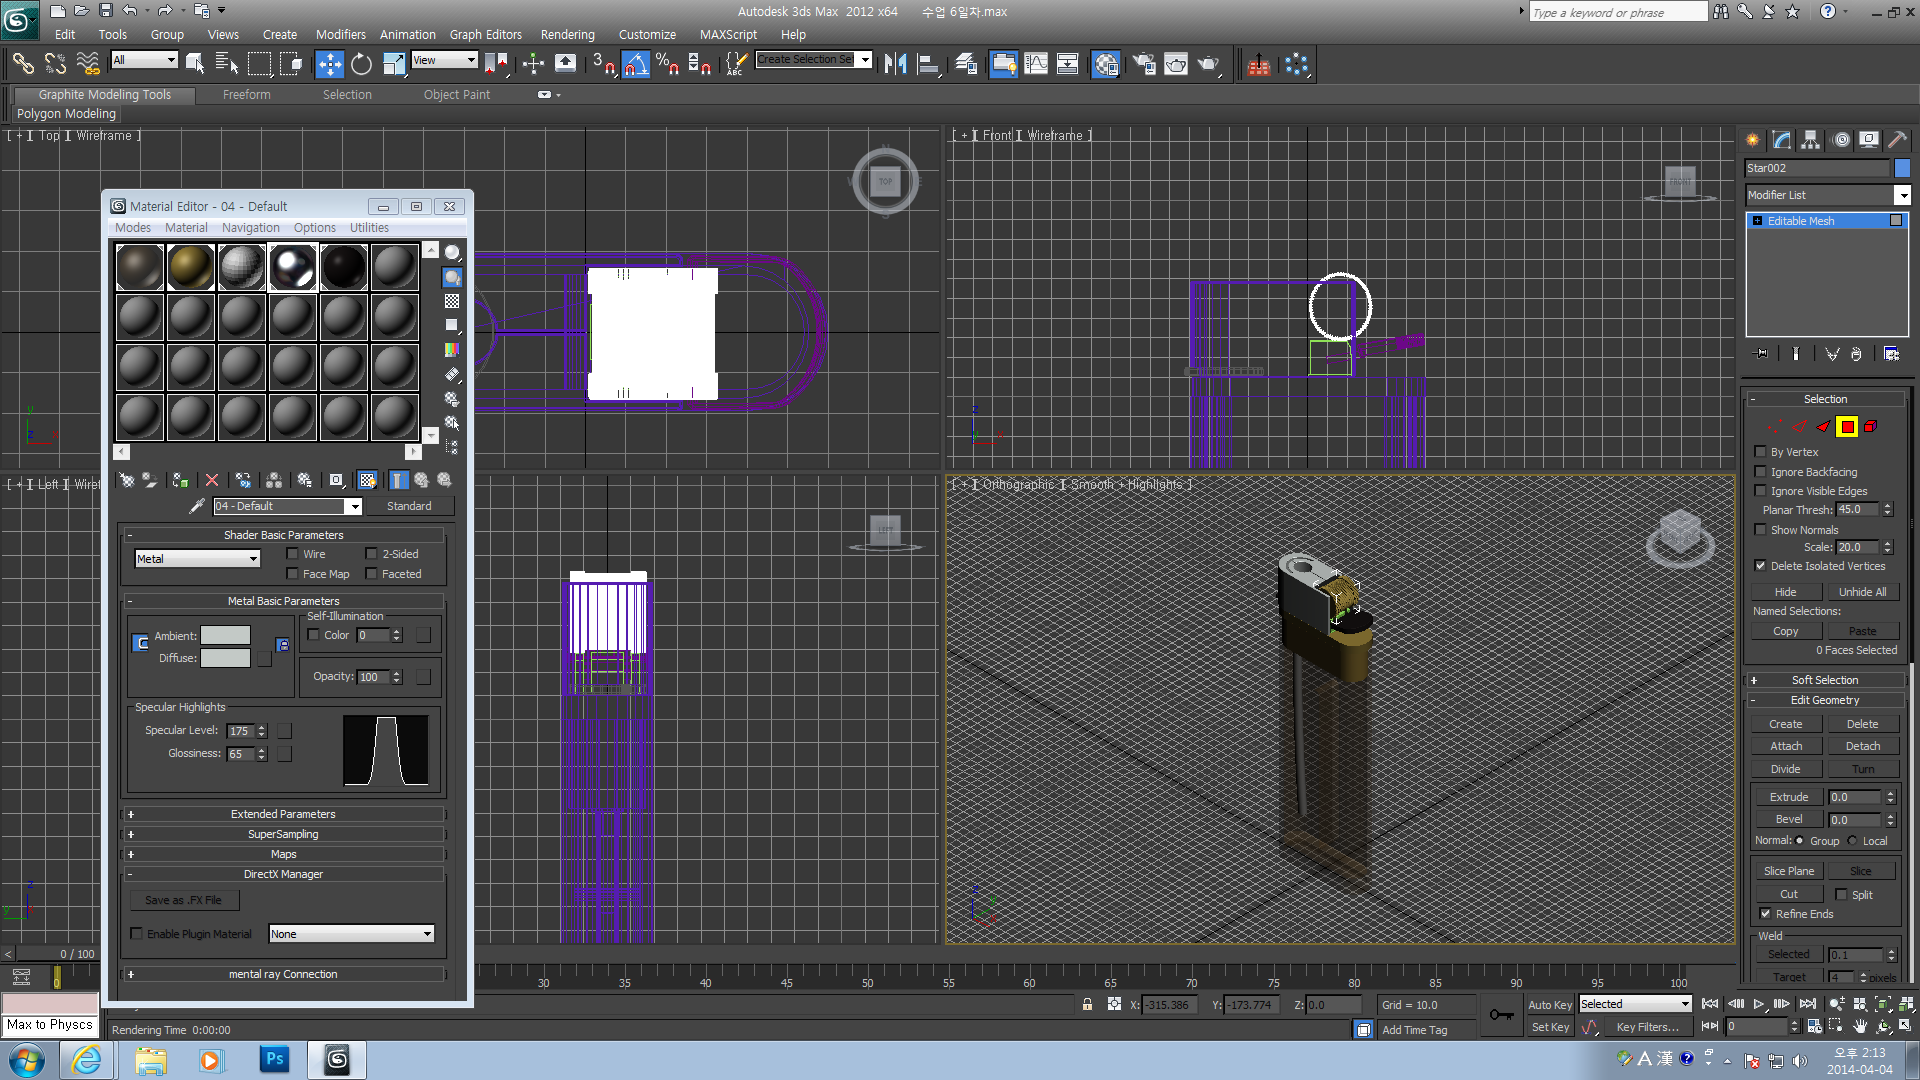Open the Graph Editors menu
Viewport: 1920px width, 1080px height.
coord(485,34)
